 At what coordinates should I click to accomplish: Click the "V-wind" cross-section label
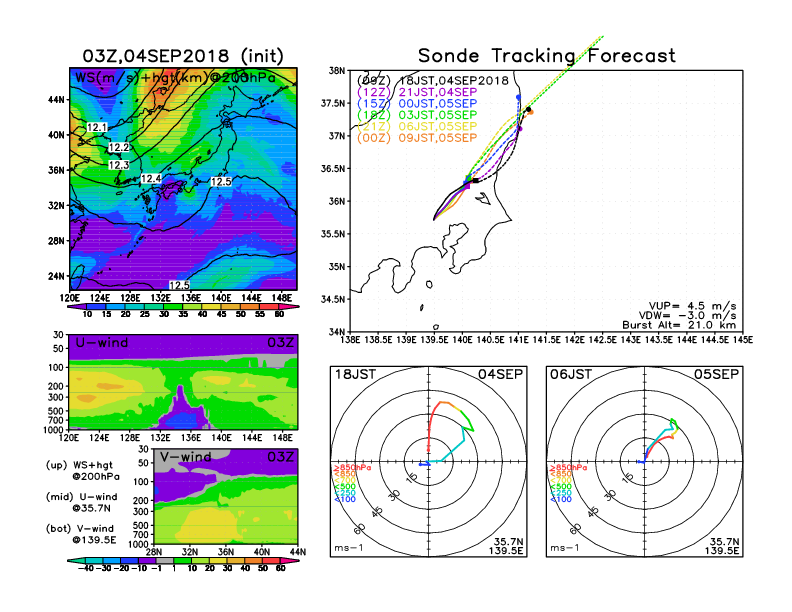coord(185,457)
